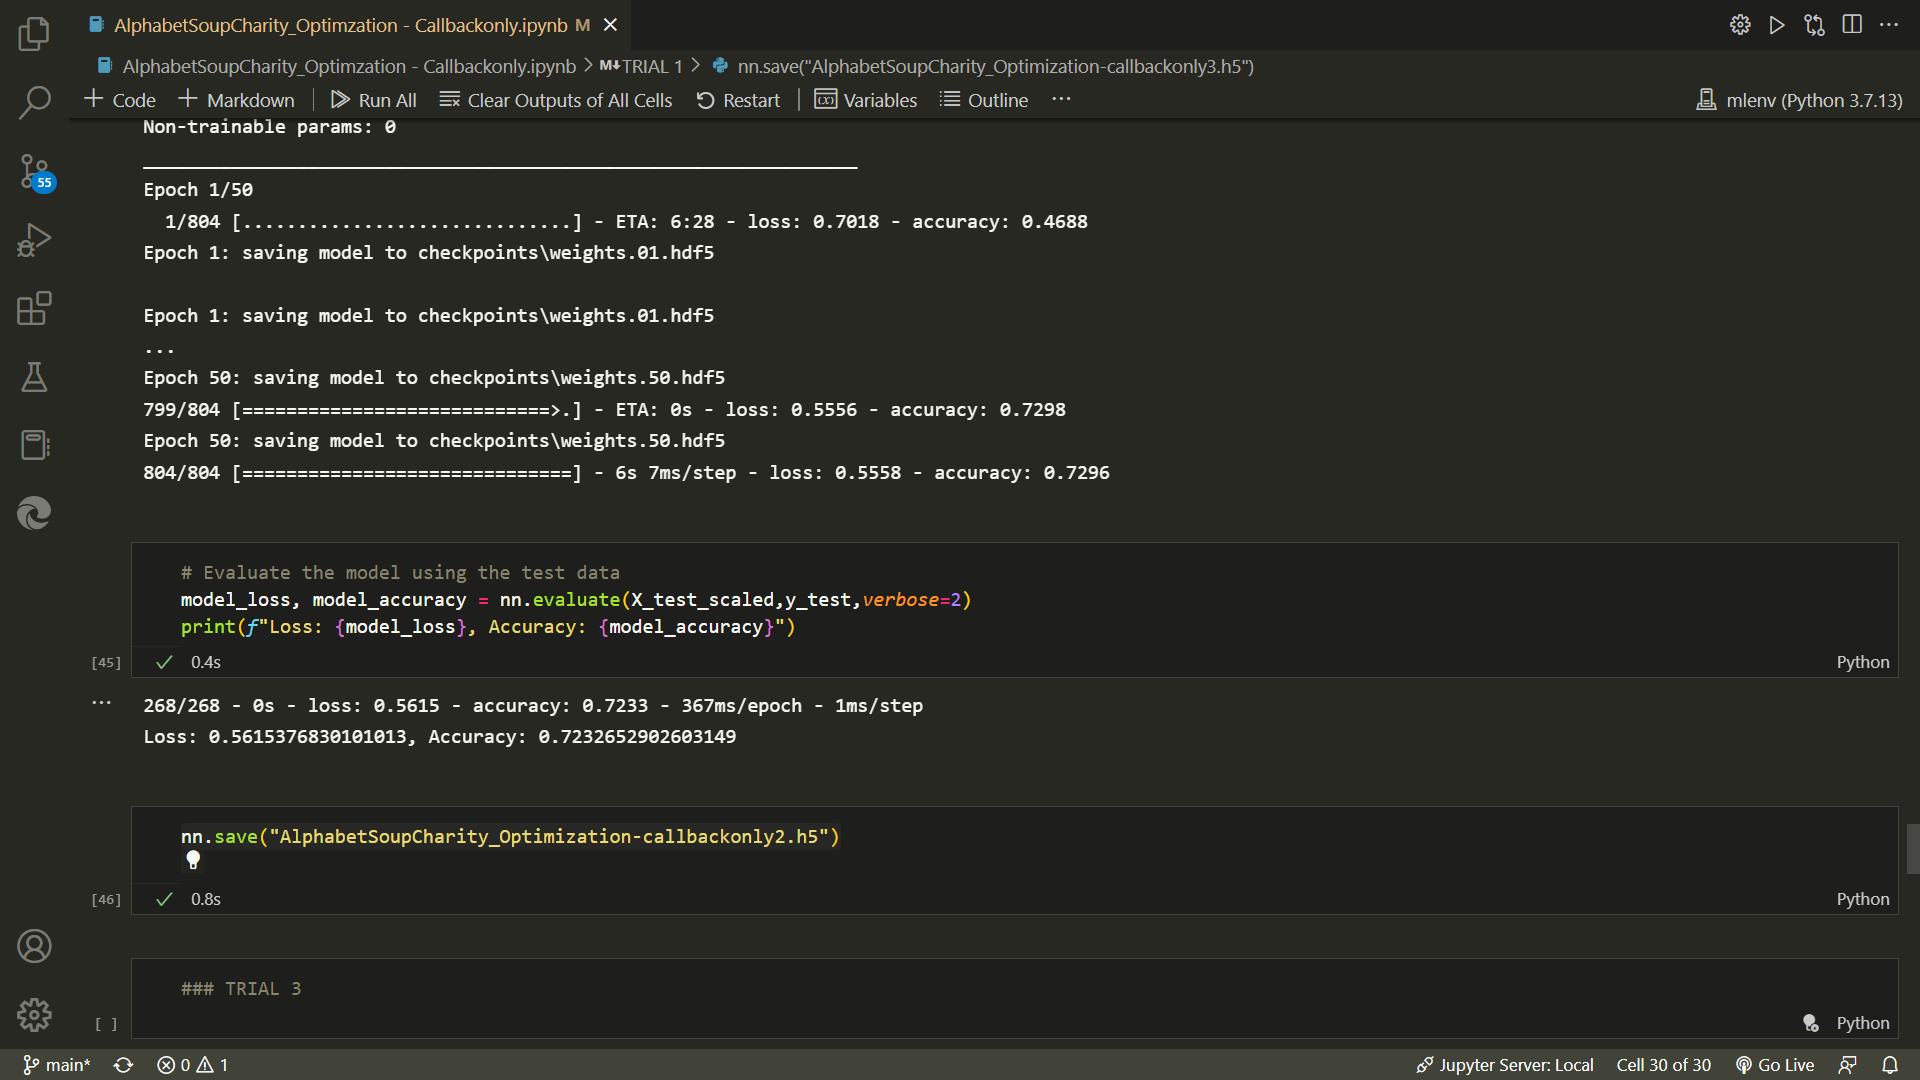Open the Edge browser tools icon
The width and height of the screenshot is (1920, 1080).
coord(34,513)
